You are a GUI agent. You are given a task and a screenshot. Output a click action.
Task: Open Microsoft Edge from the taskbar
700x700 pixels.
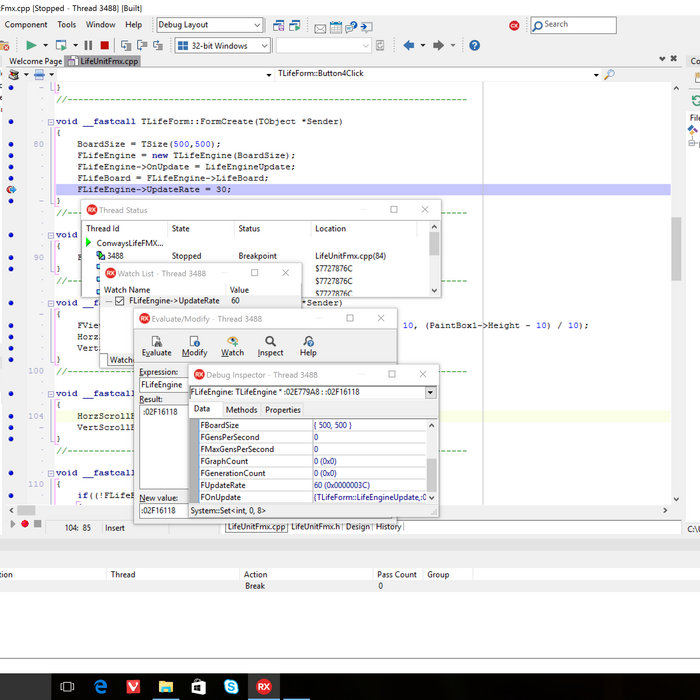point(100,687)
